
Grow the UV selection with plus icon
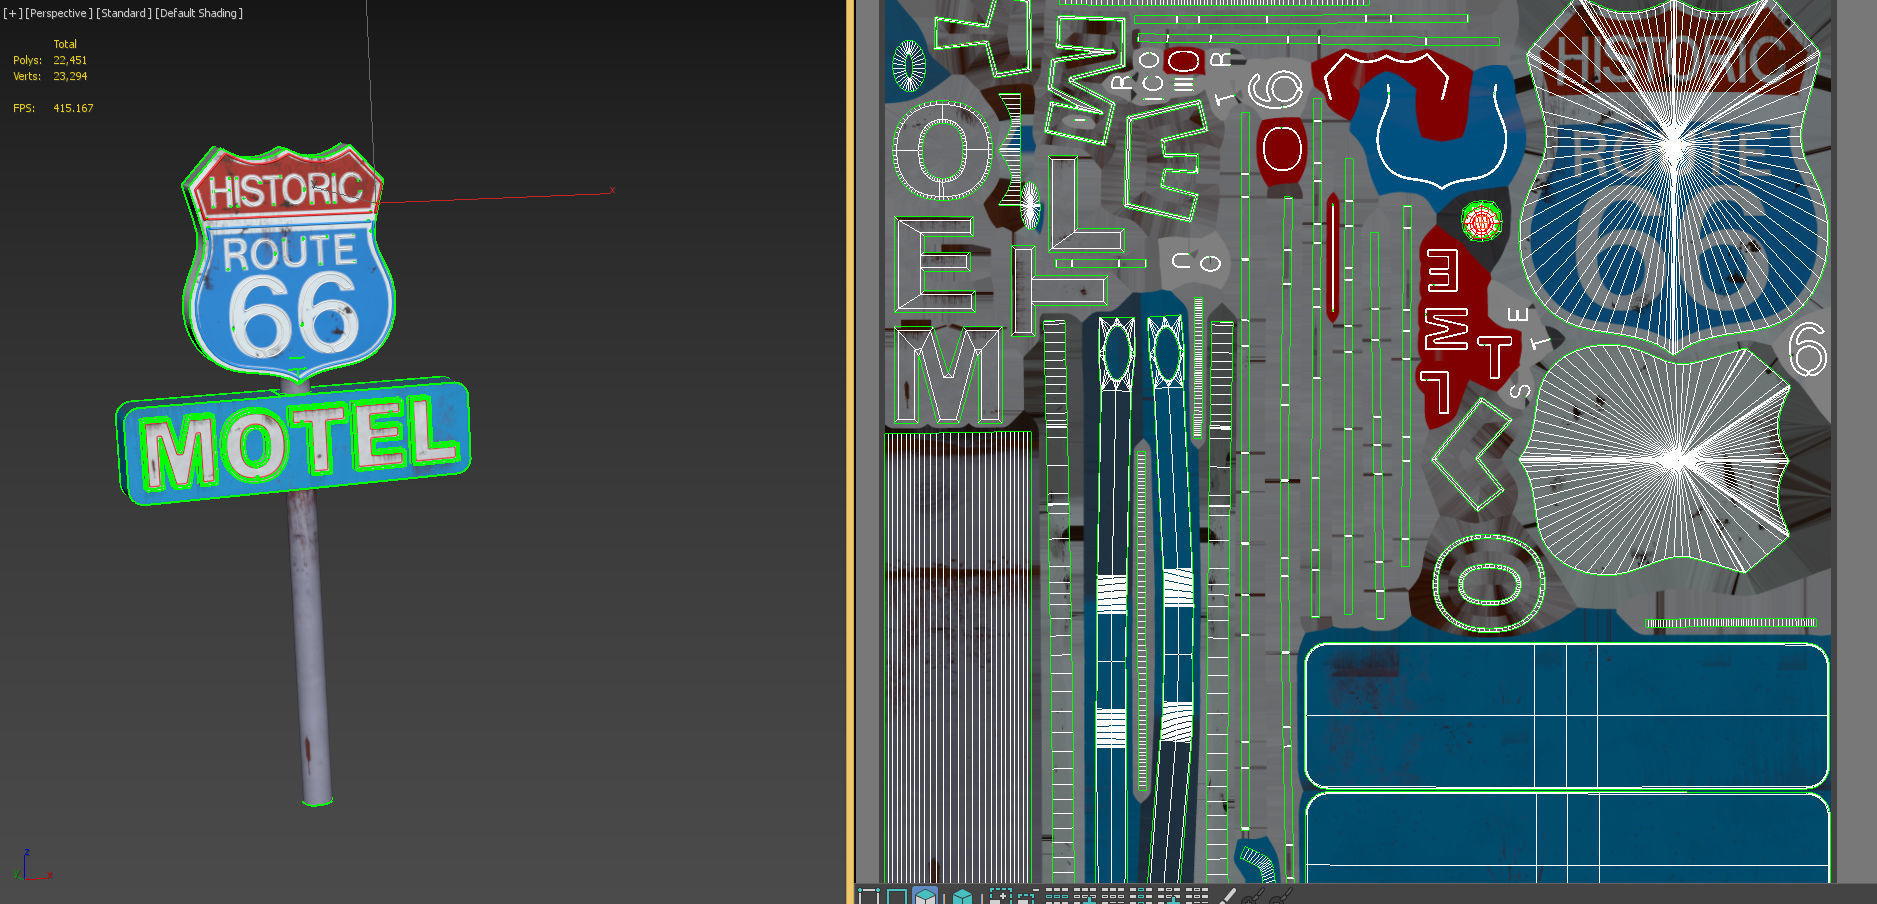click(x=999, y=896)
